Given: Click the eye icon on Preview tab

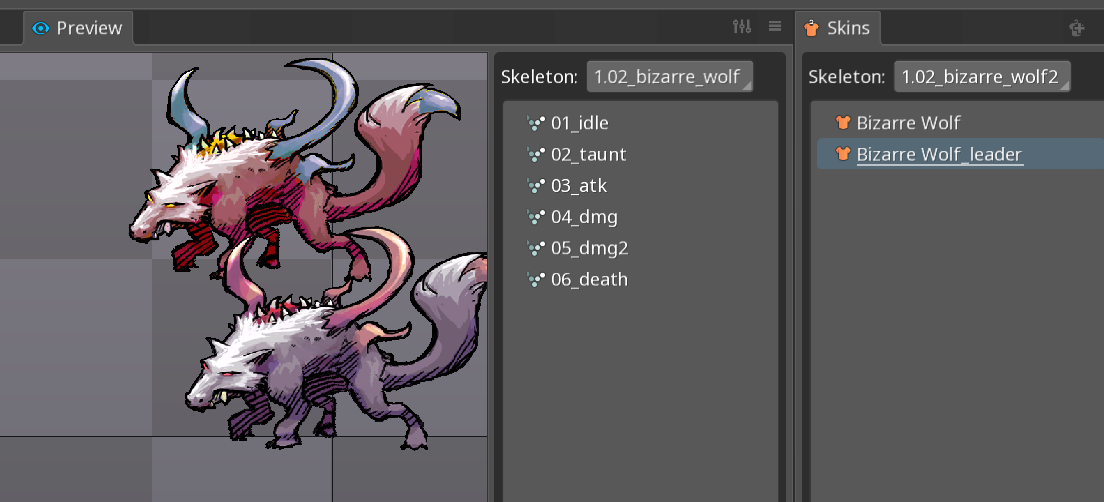Looking at the screenshot, I should tap(41, 28).
